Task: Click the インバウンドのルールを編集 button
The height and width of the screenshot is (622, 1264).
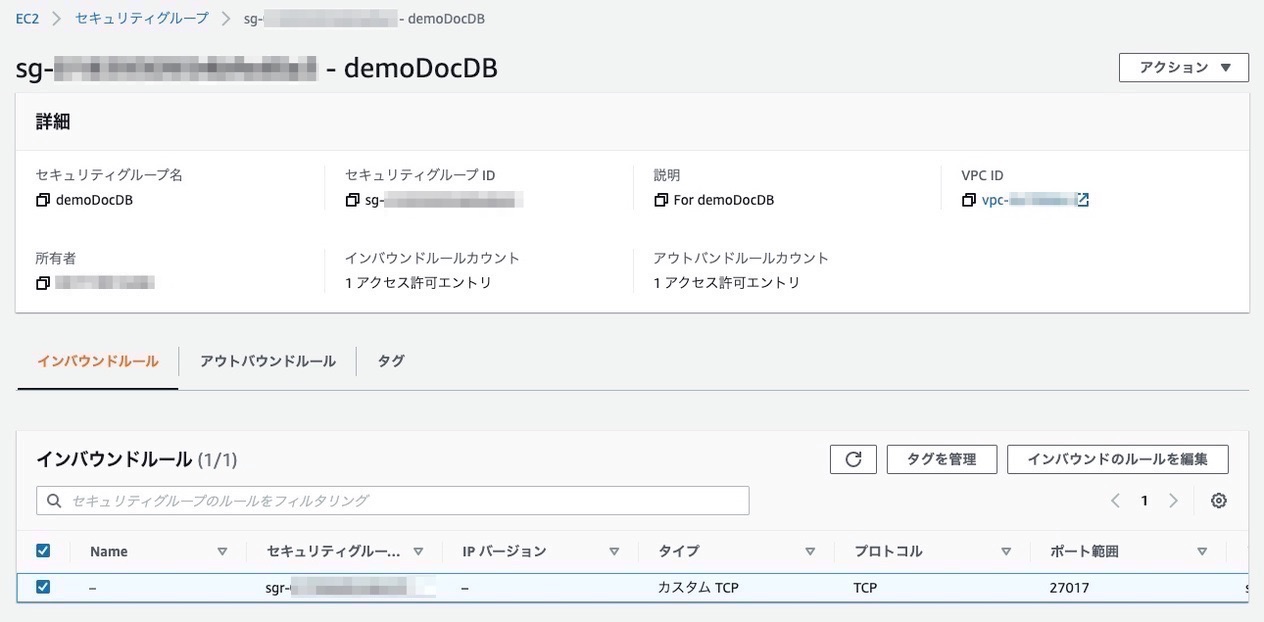Action: pos(1119,459)
